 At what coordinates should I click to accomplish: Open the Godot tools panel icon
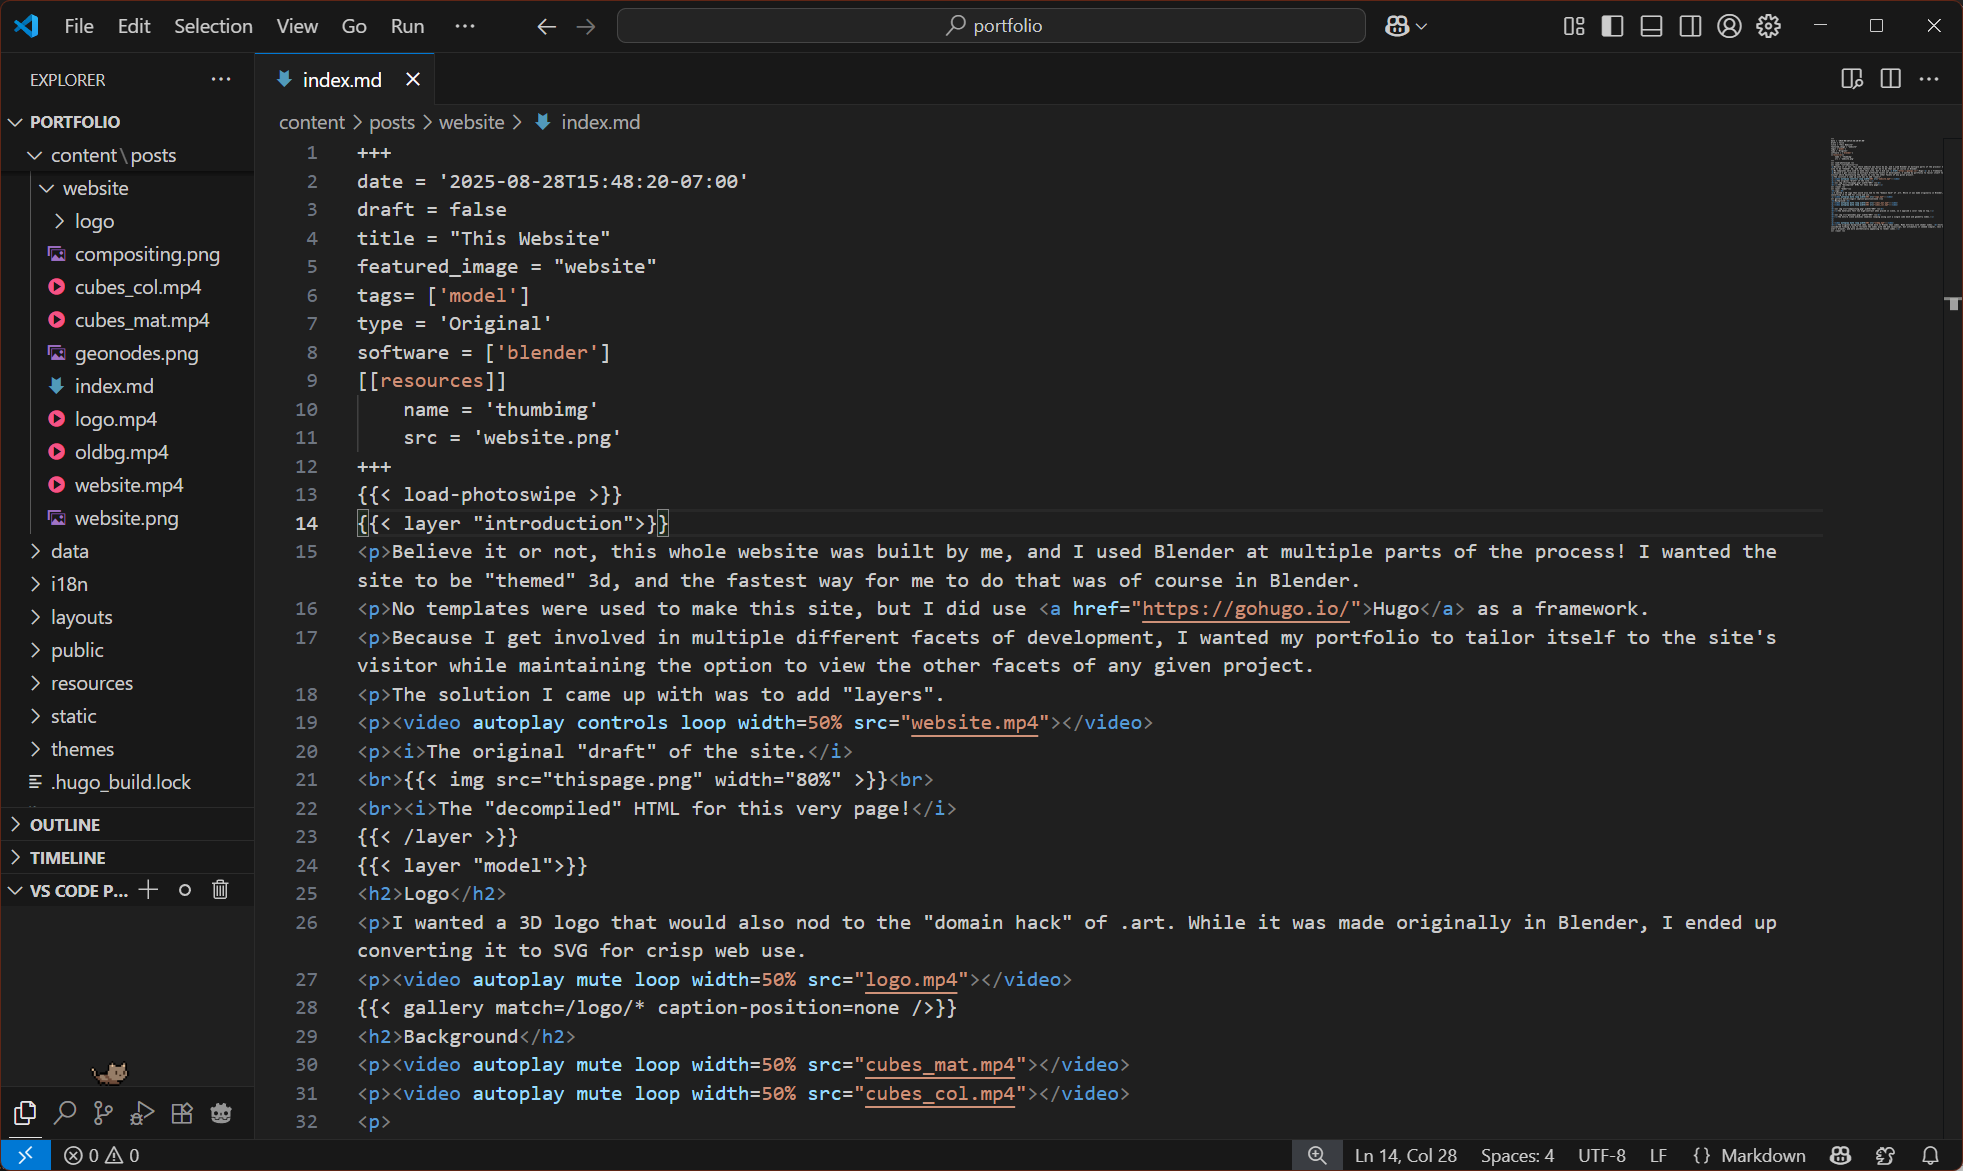coord(221,1112)
